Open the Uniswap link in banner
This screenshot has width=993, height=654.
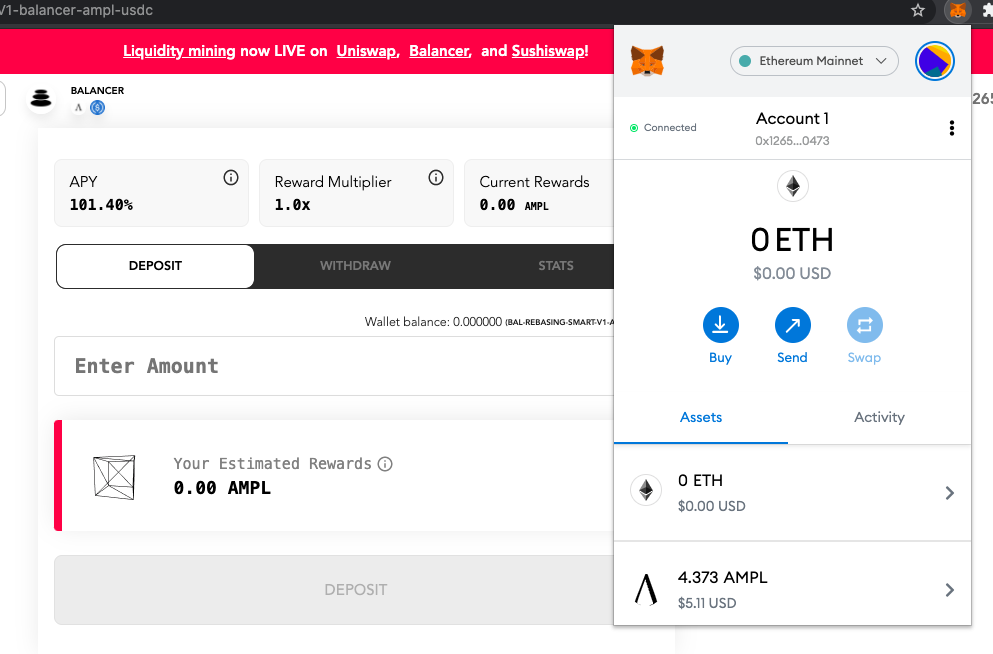click(x=367, y=51)
